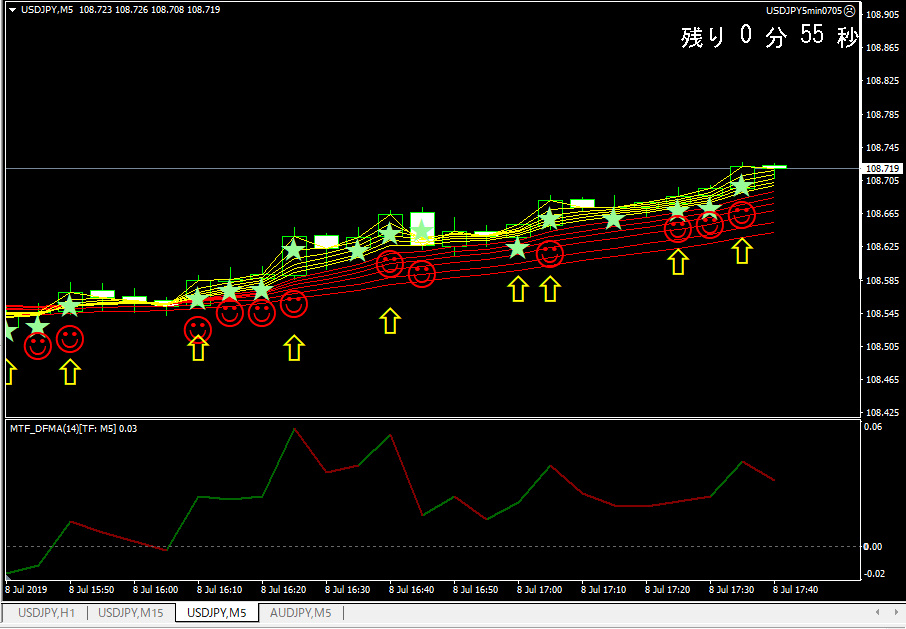Click the 8 Jul 17:40 time label
The width and height of the screenshot is (906, 629).
tap(796, 590)
